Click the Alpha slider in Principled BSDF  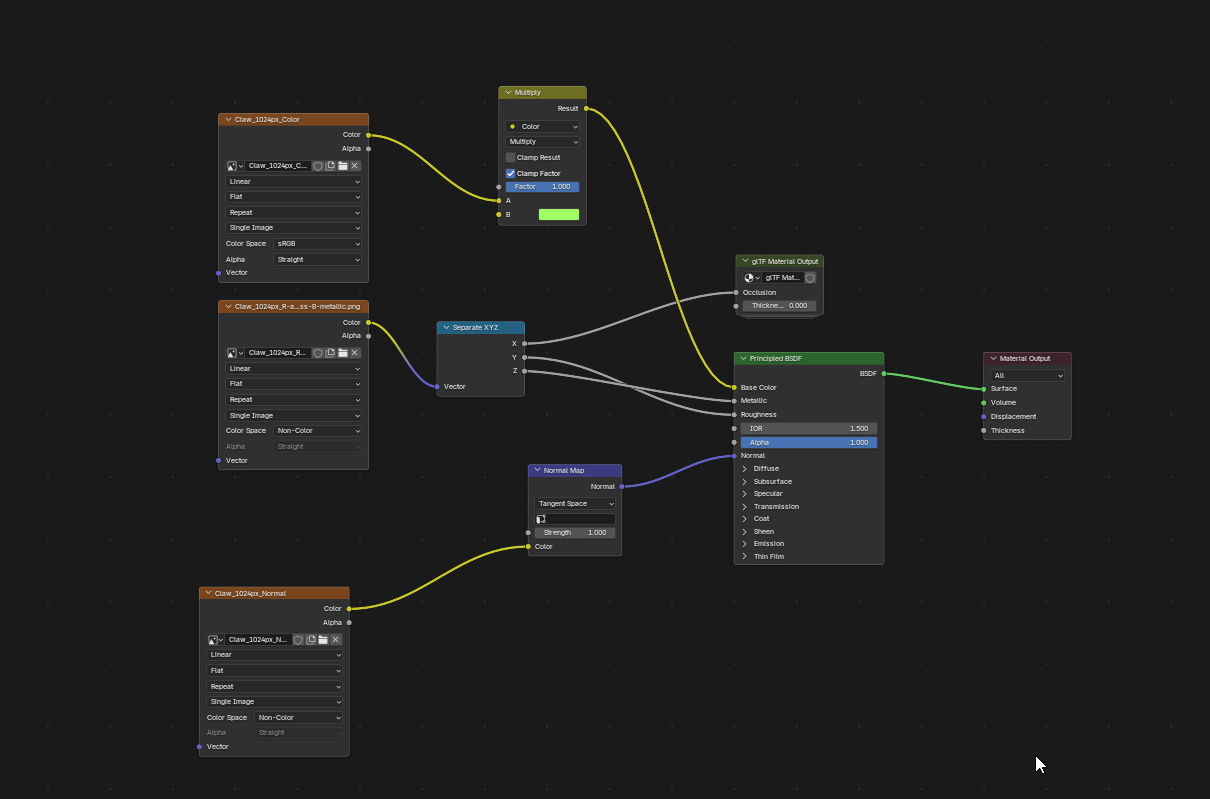pos(808,443)
